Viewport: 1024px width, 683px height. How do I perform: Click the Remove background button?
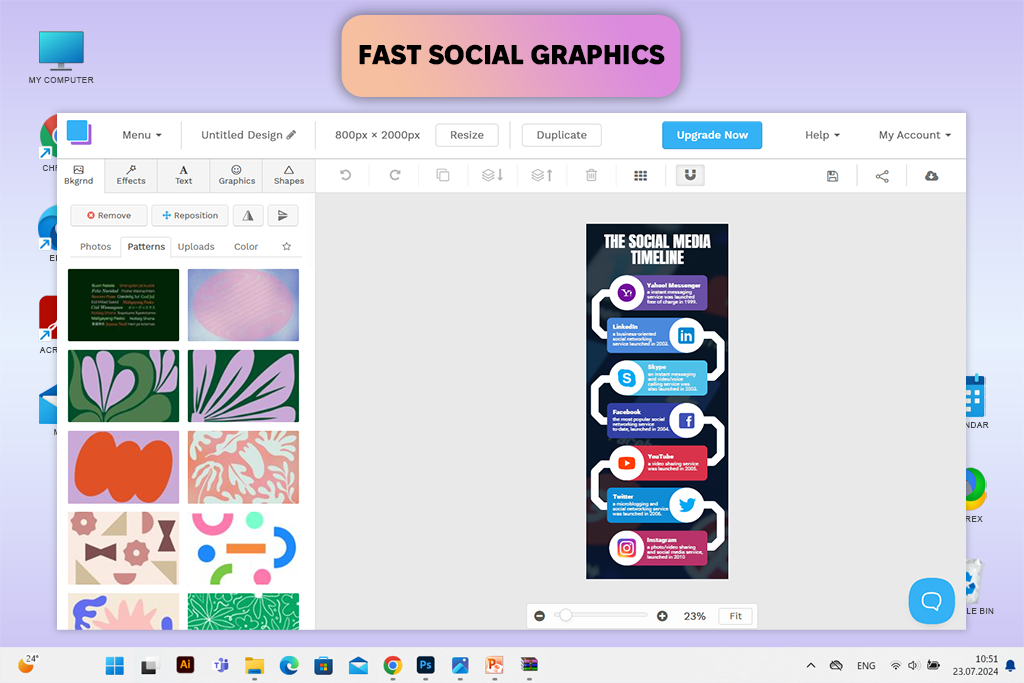(108, 215)
